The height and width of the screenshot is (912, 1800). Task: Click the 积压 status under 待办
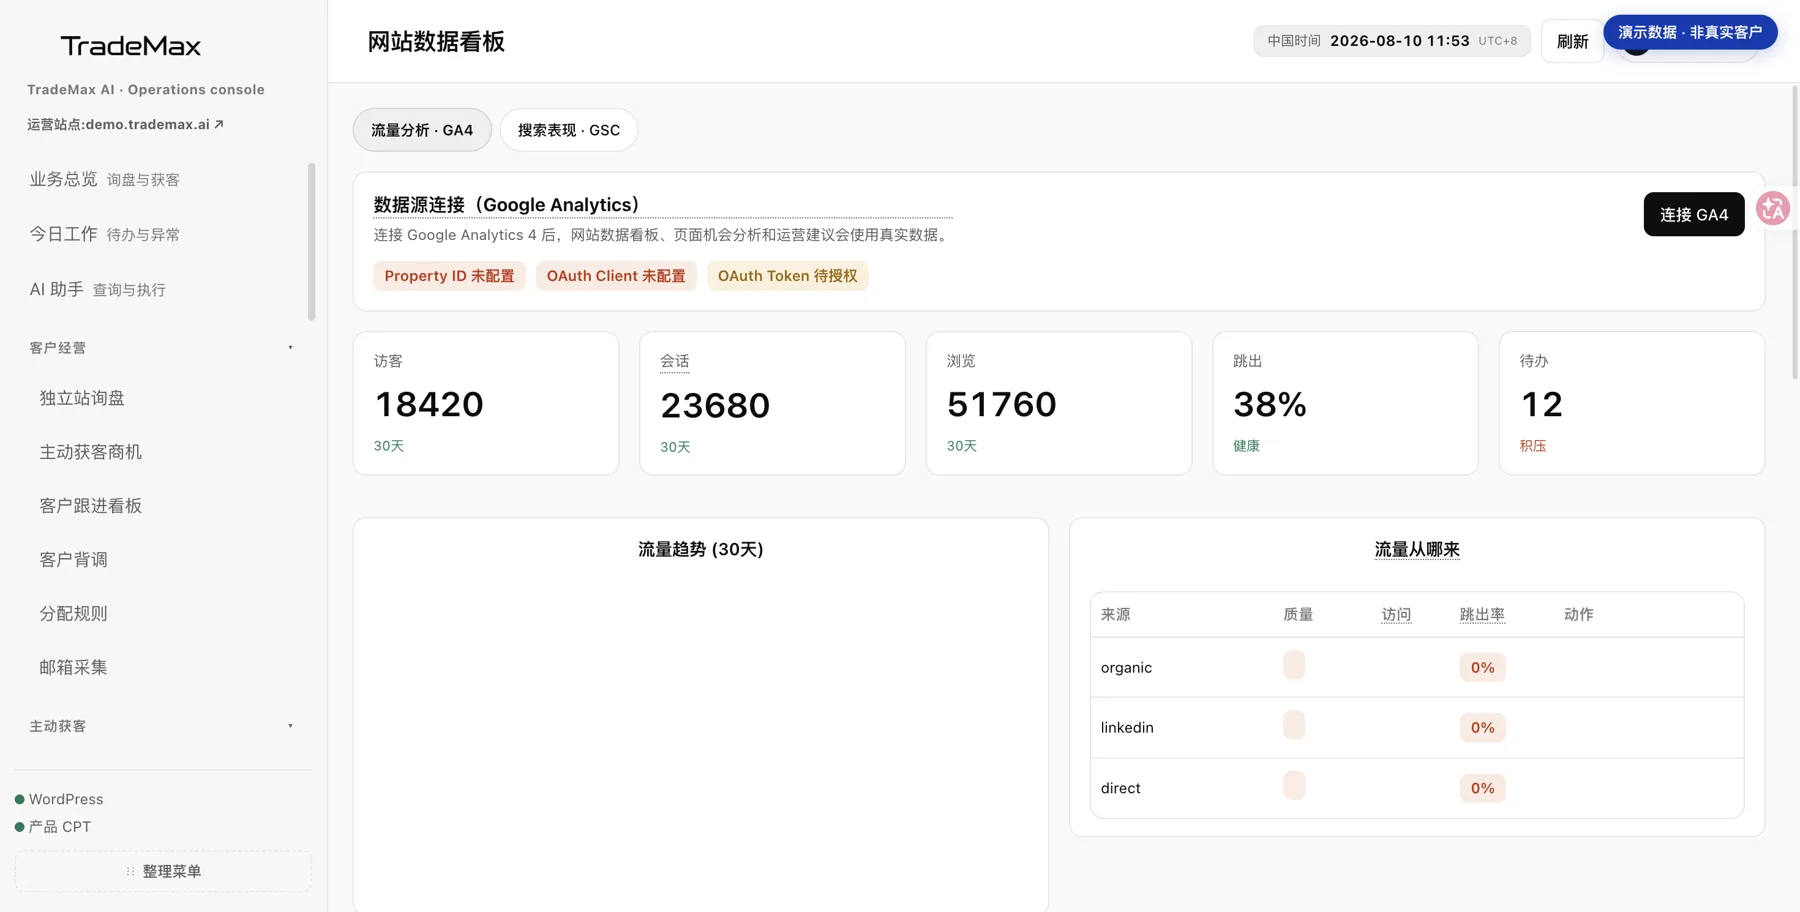(x=1533, y=446)
